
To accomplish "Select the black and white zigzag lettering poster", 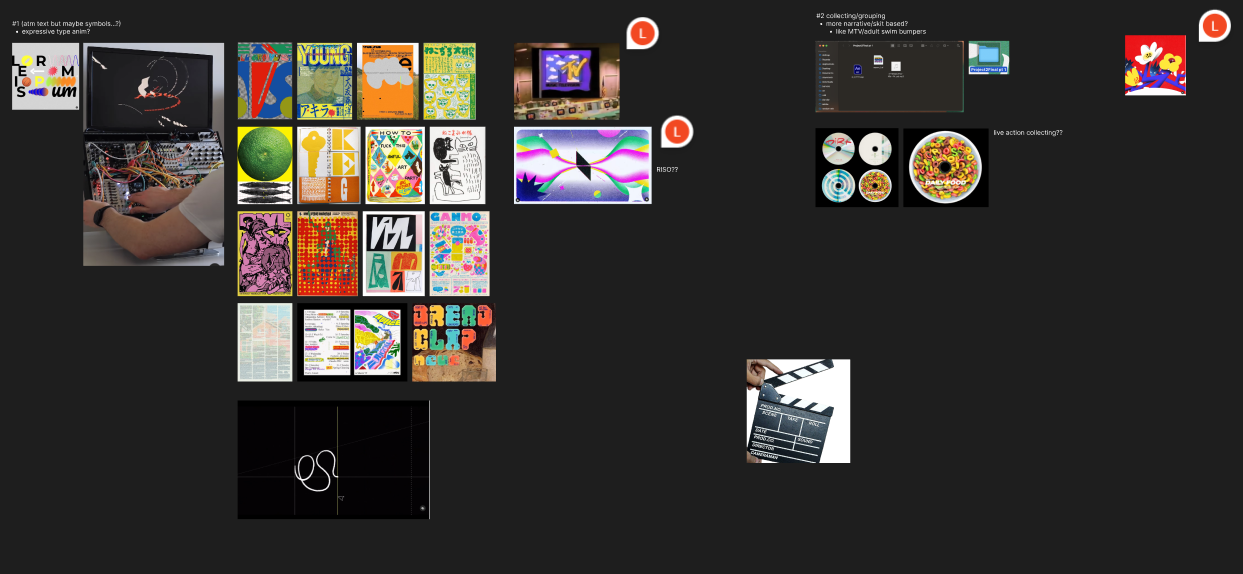I will pos(393,253).
